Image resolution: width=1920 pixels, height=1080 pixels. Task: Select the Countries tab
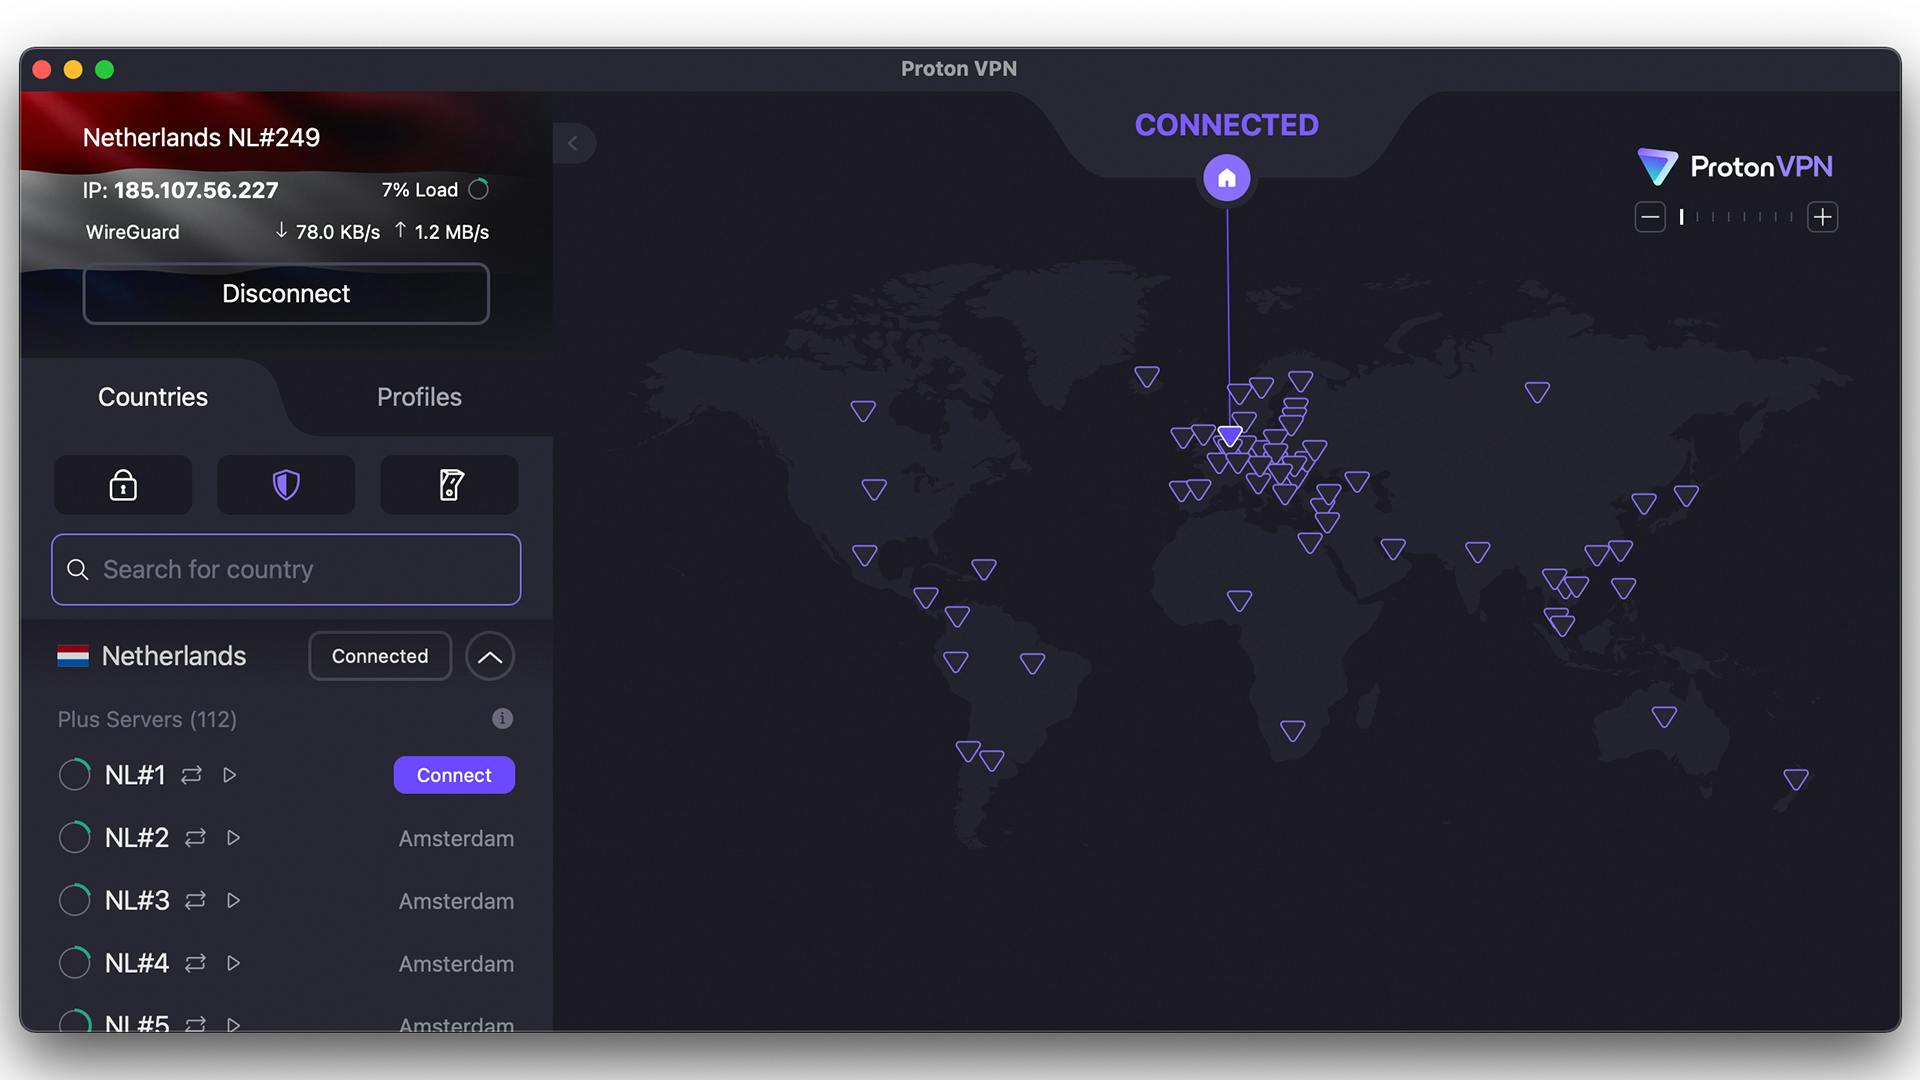152,397
